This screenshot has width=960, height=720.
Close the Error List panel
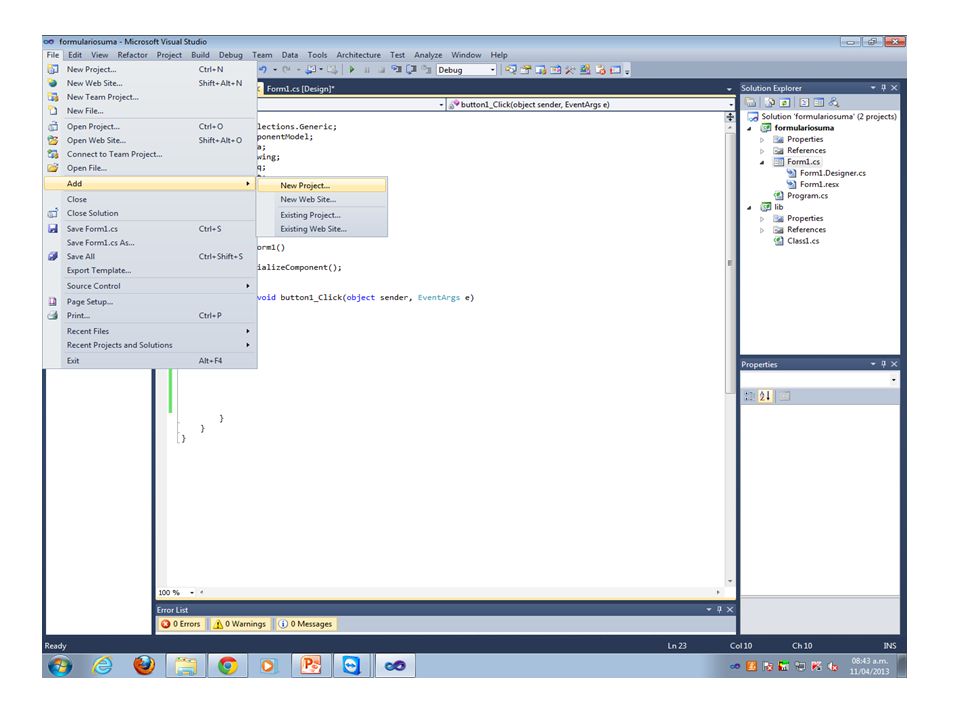click(730, 610)
